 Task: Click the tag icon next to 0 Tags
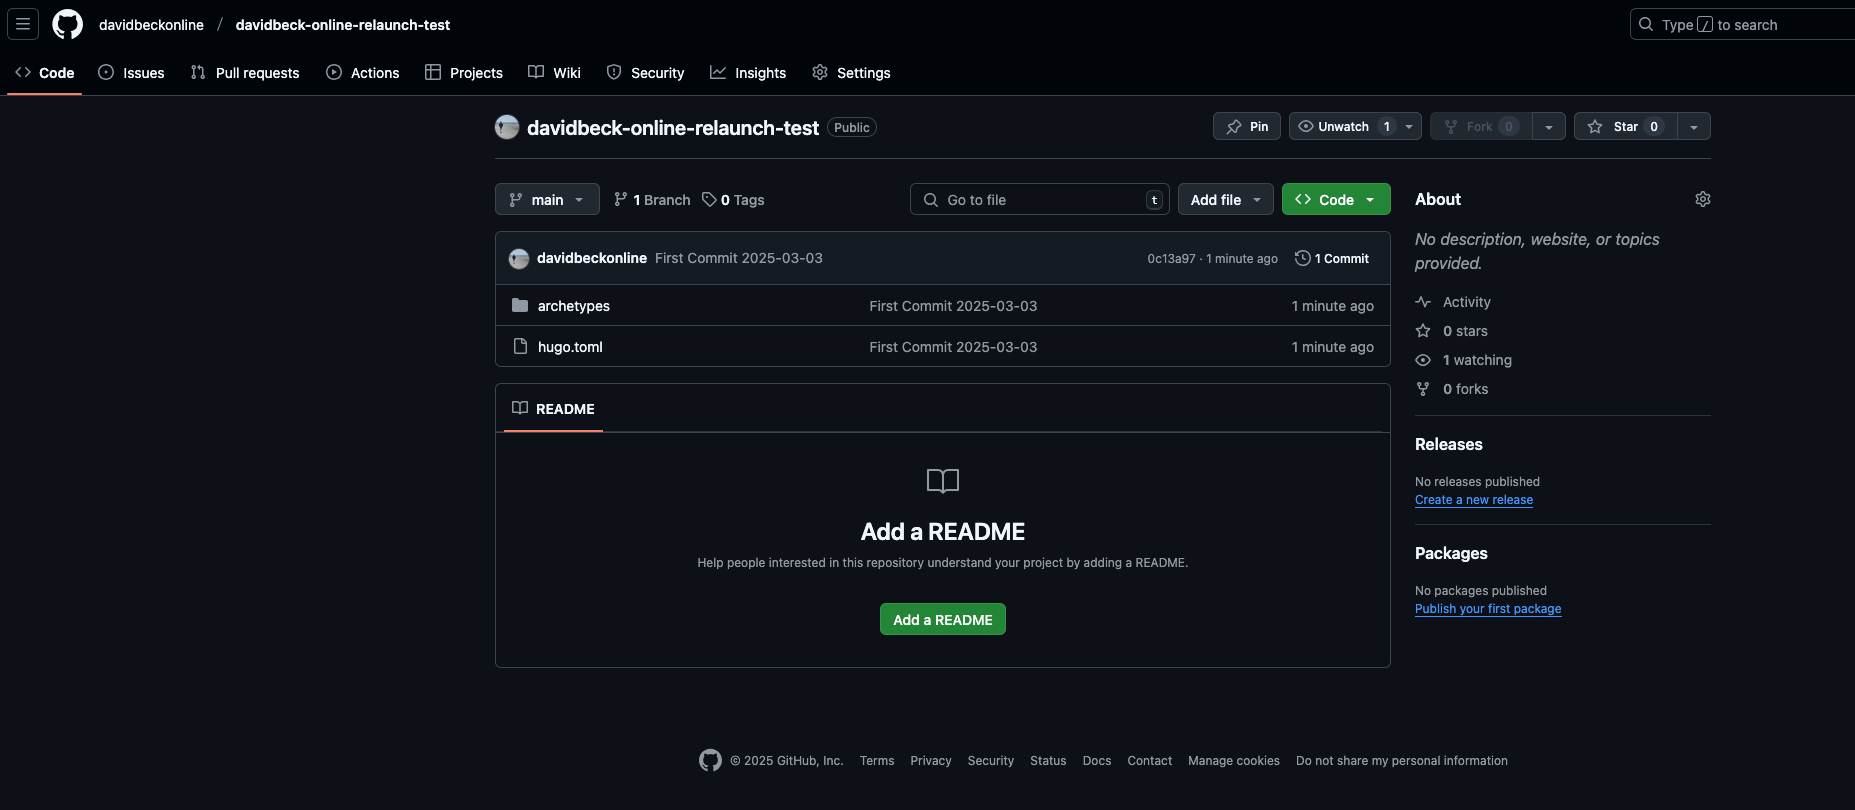[x=709, y=199]
